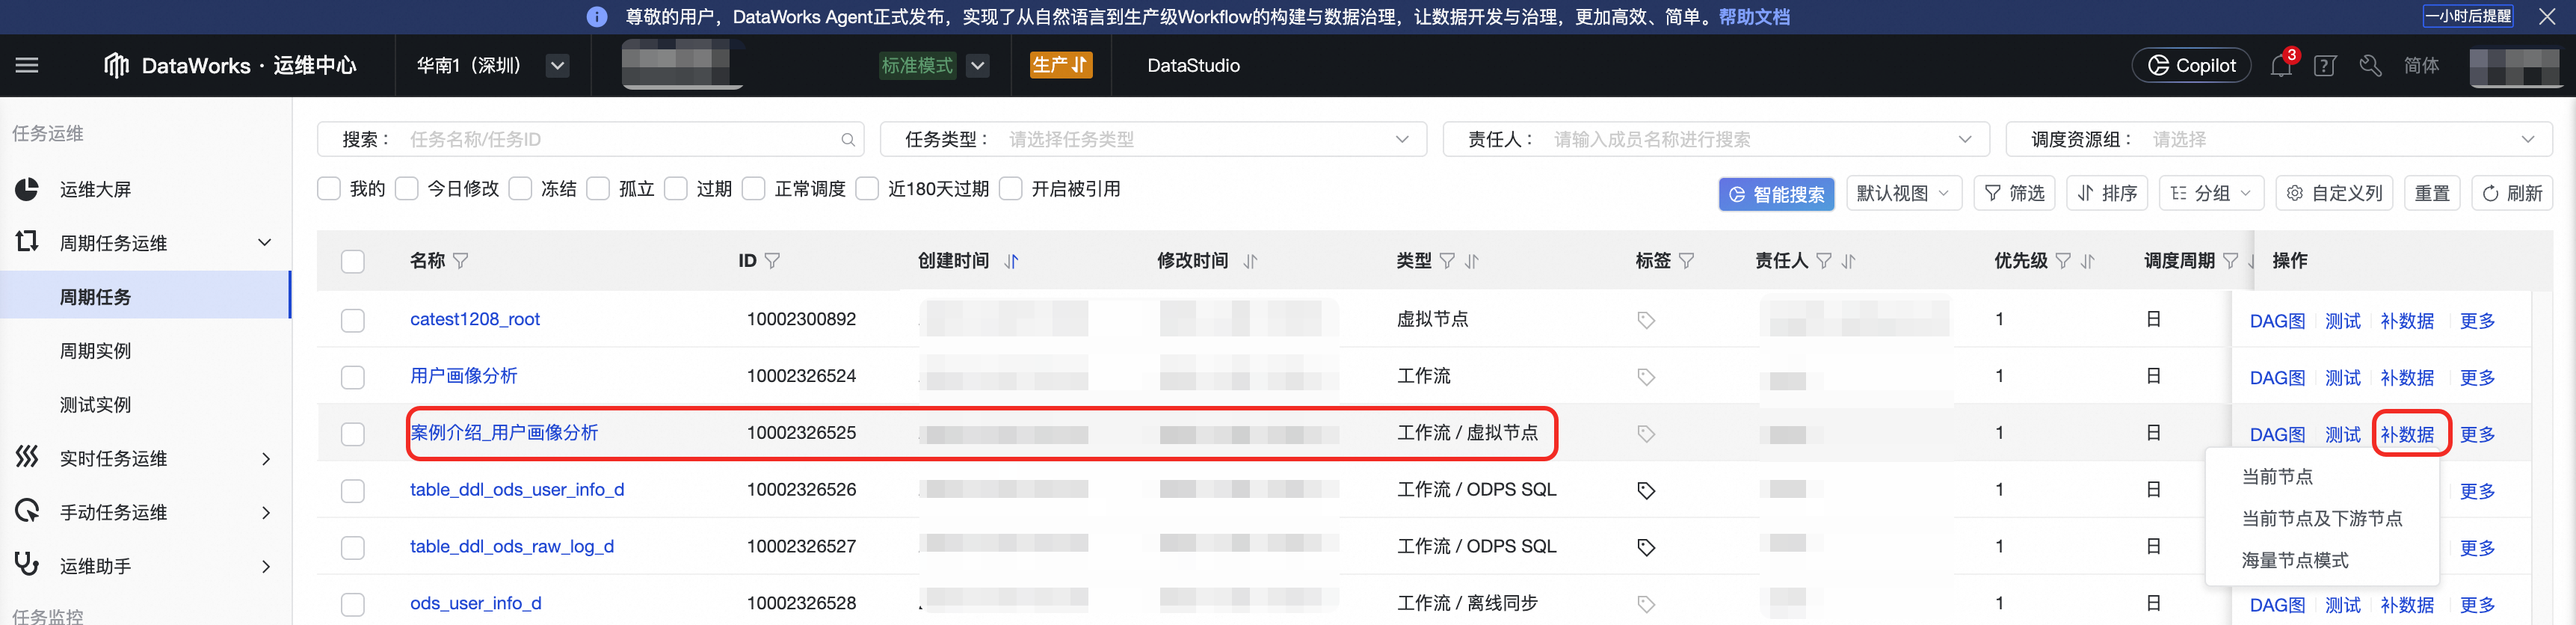This screenshot has width=2576, height=625.
Task: Select the catest1208_root row checkbox
Action: [x=353, y=320]
